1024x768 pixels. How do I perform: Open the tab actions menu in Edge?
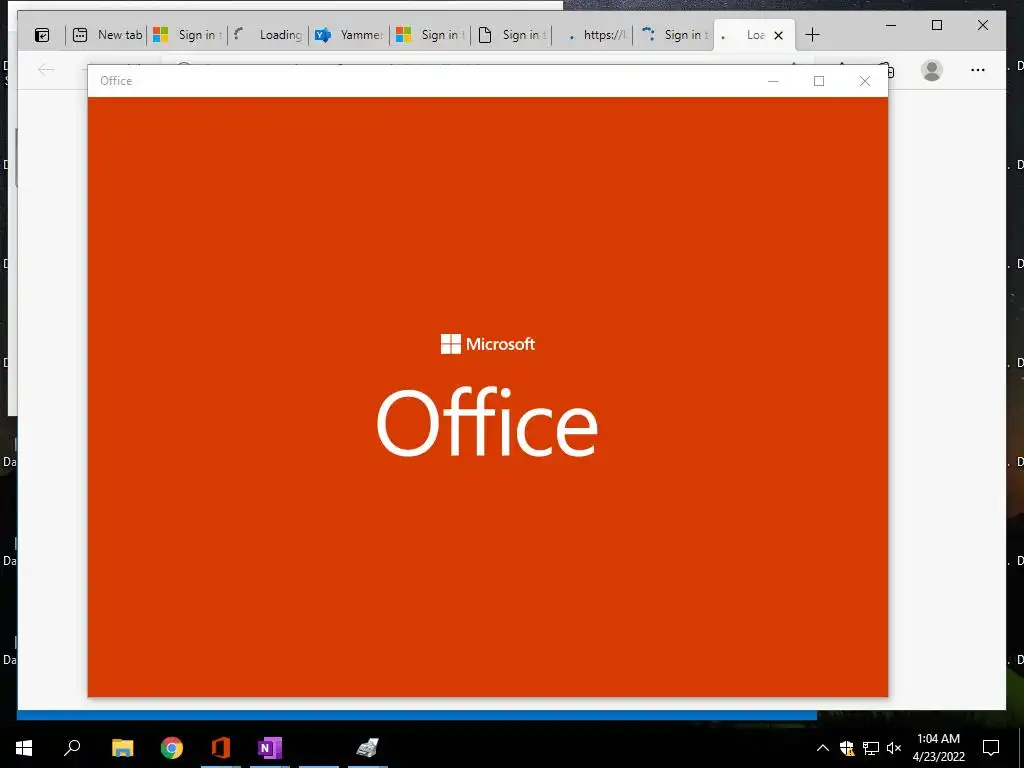42,35
